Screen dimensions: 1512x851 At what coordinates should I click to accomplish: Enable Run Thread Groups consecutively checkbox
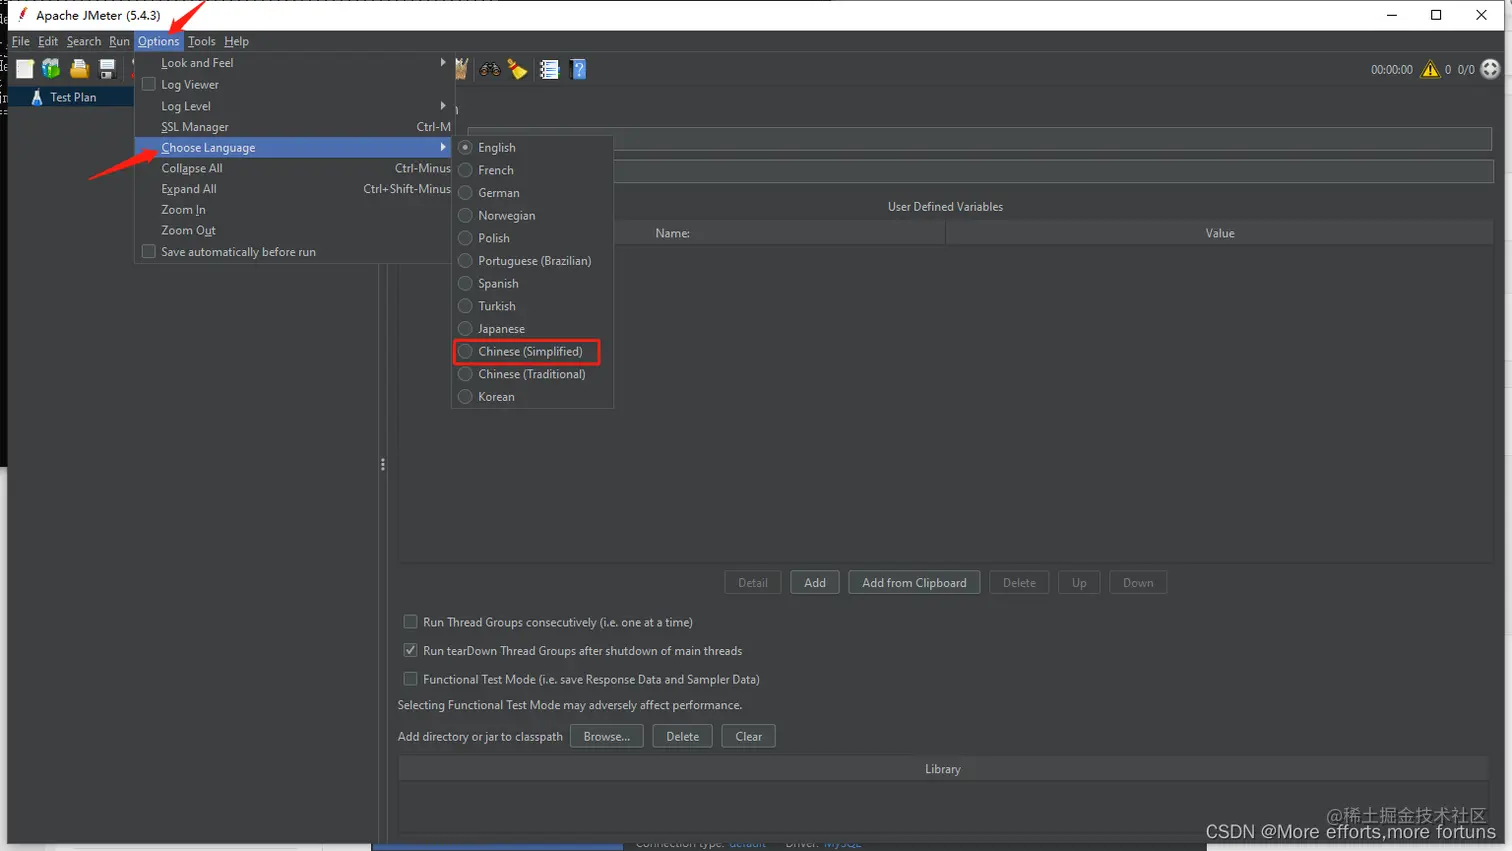click(x=410, y=622)
